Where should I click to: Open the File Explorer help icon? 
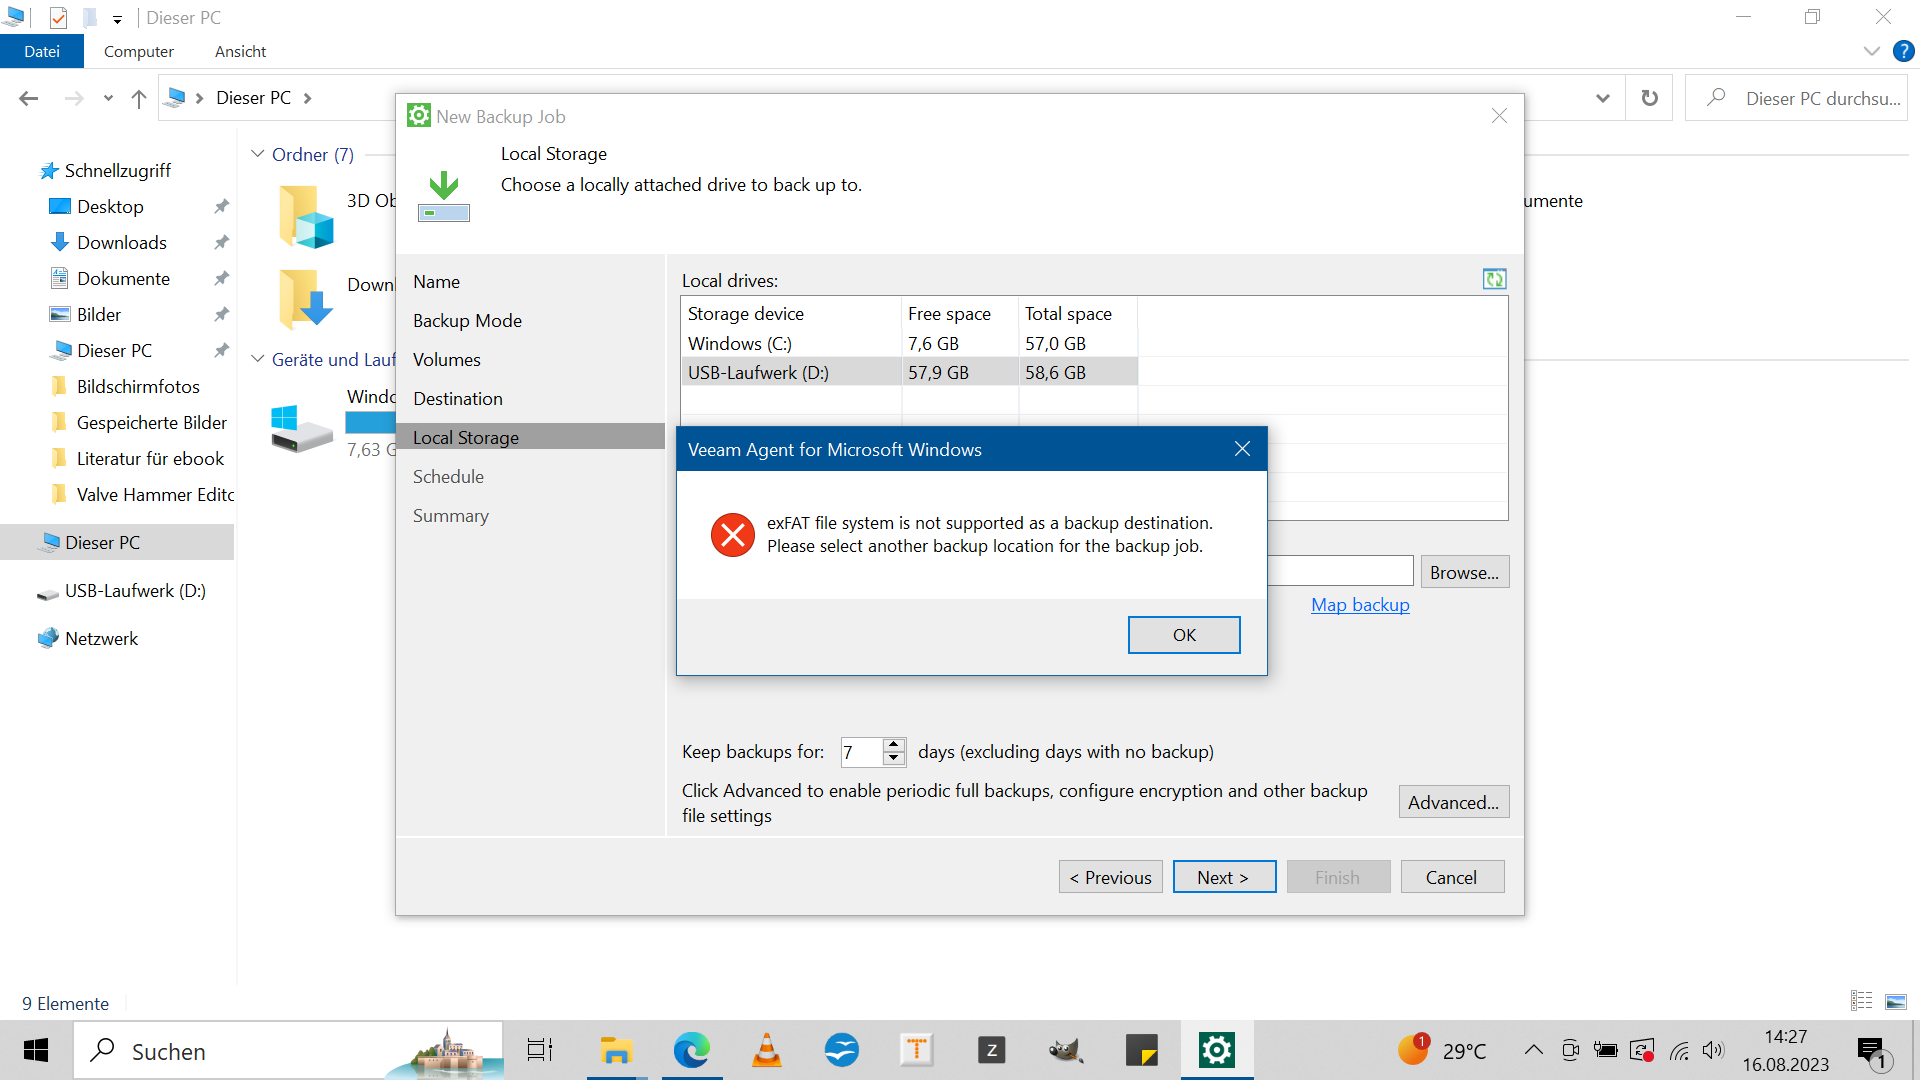[1903, 51]
